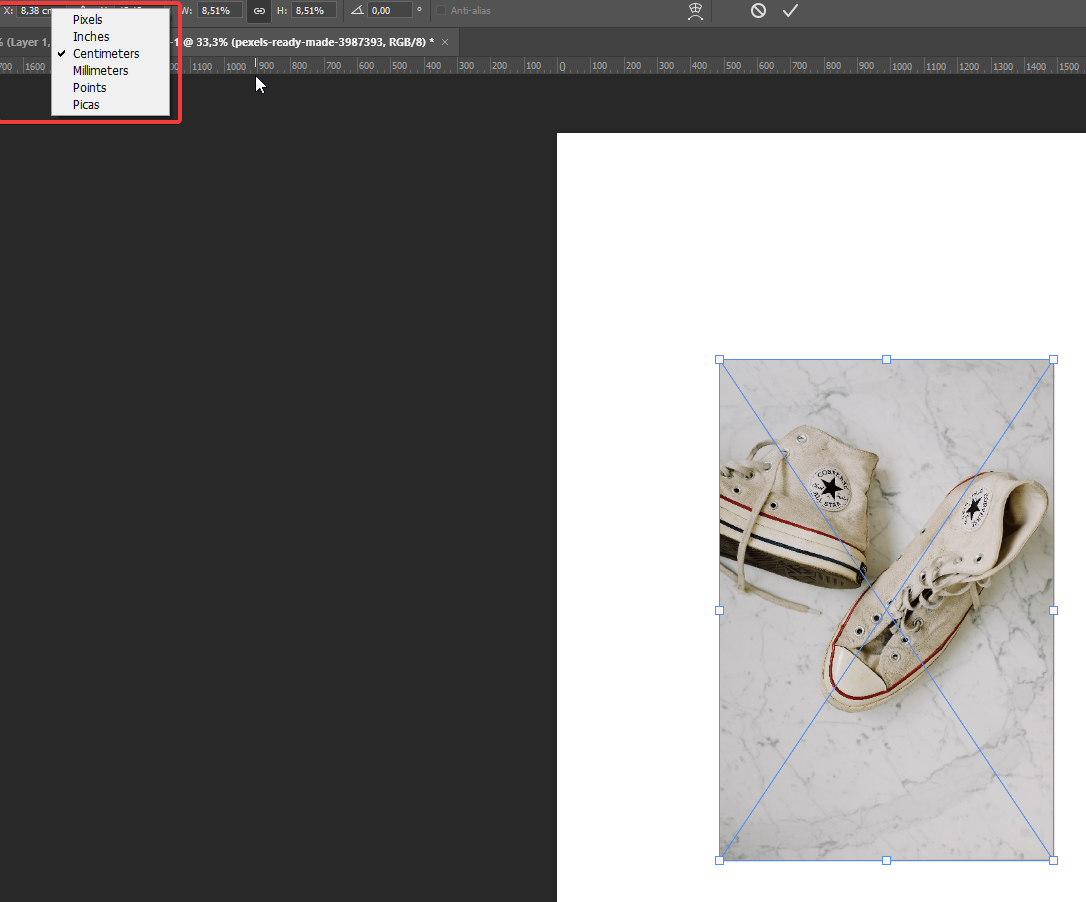Click the top-right transform corner handle
Screen dimensions: 1086x902
click(1053, 360)
